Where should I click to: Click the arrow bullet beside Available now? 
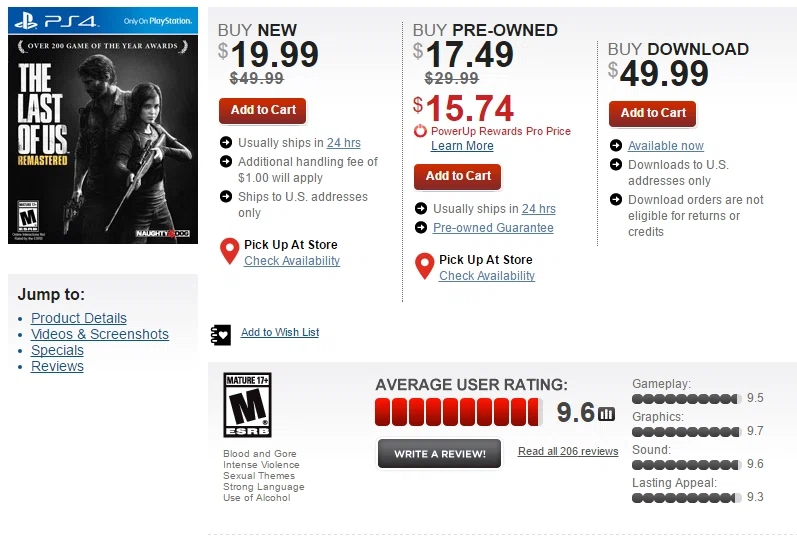[x=616, y=145]
